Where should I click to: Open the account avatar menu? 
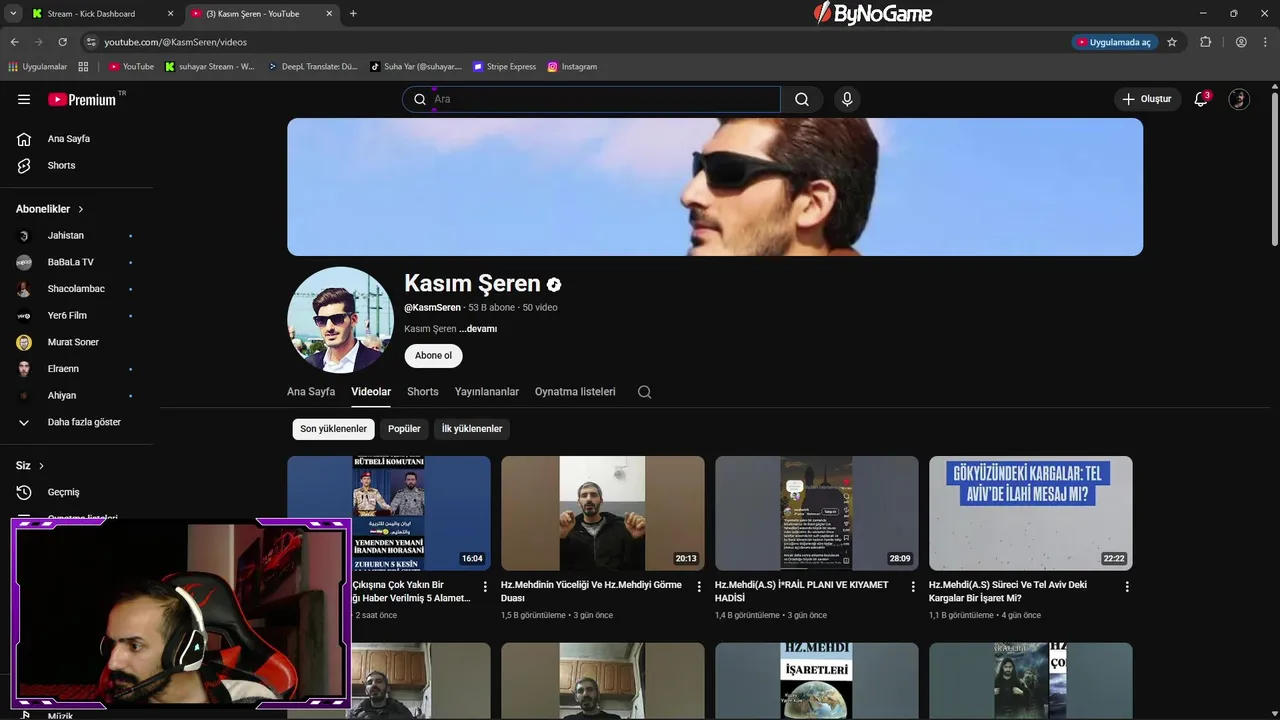point(1239,99)
